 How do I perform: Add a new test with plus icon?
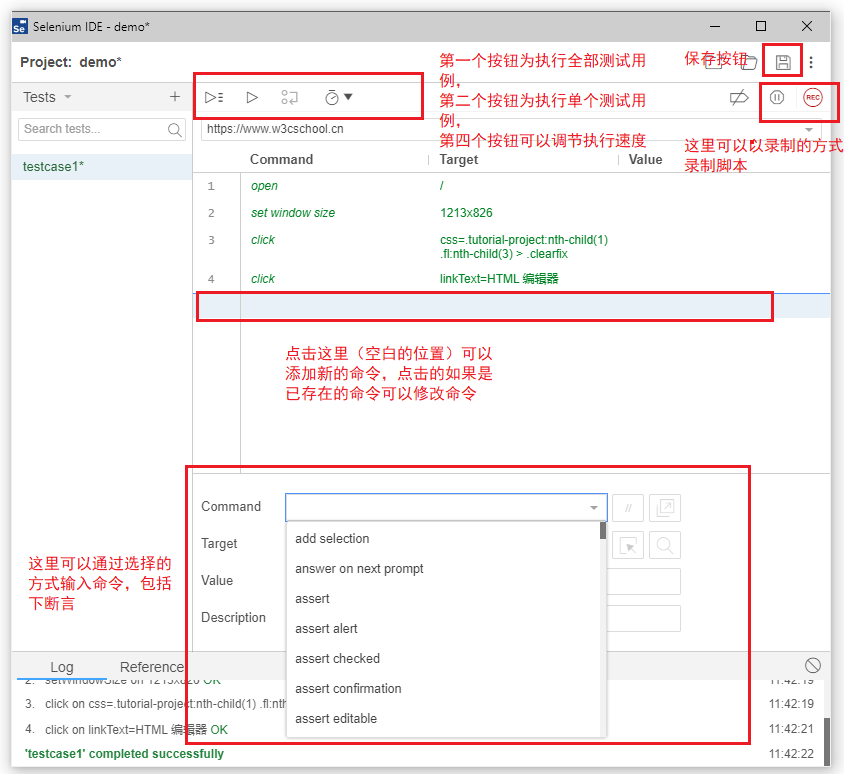tap(175, 97)
